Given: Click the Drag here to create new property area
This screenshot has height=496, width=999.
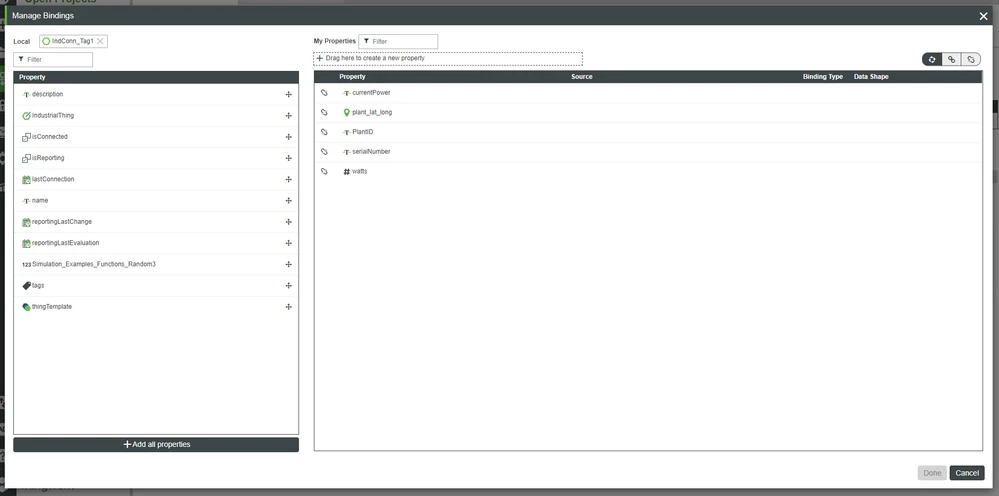Looking at the screenshot, I should click(x=448, y=59).
